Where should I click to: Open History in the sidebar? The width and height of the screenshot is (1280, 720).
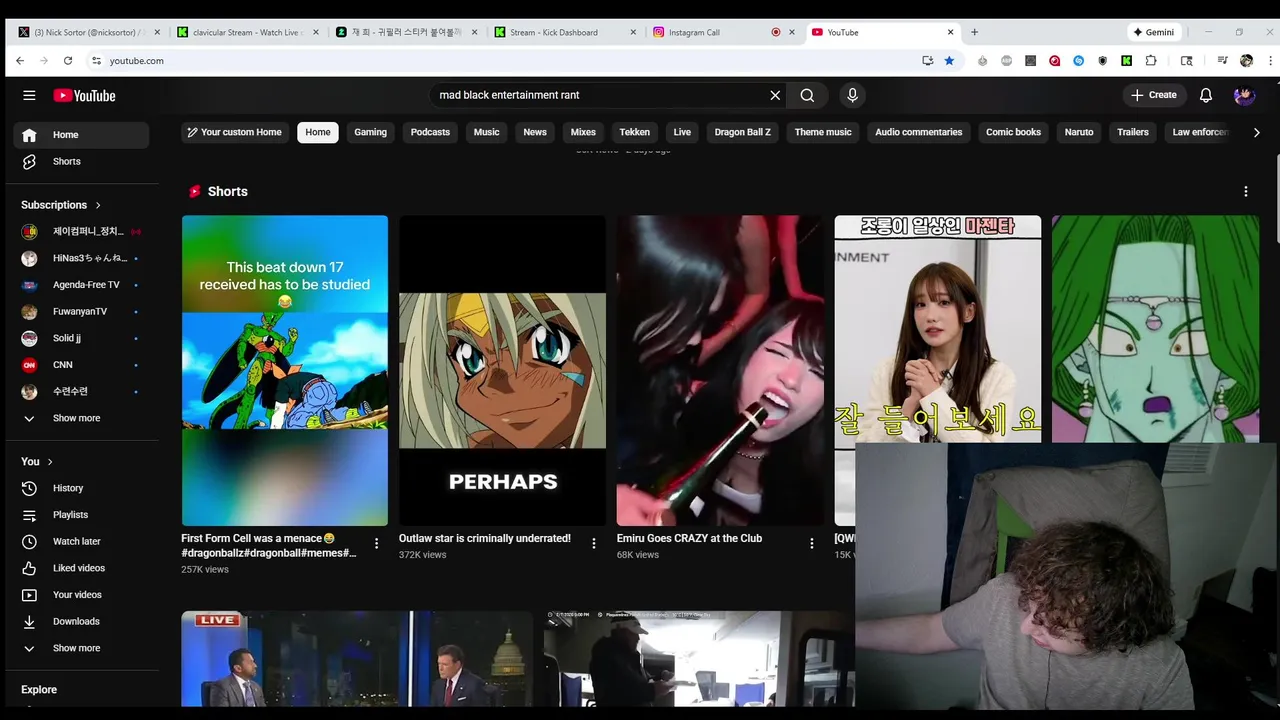81,488
